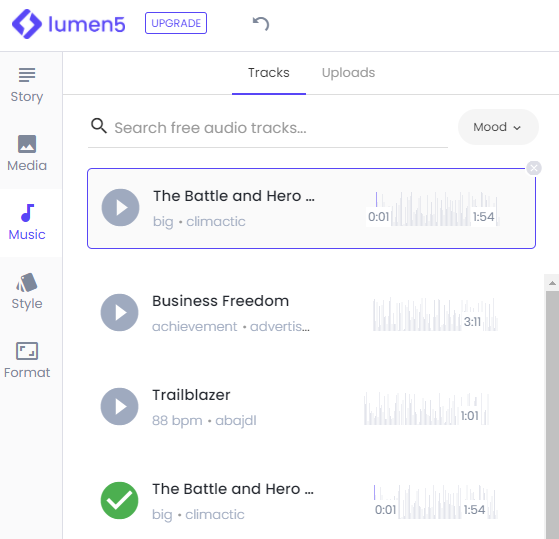Click the search magnifier icon
The height and width of the screenshot is (539, 559).
click(x=99, y=126)
